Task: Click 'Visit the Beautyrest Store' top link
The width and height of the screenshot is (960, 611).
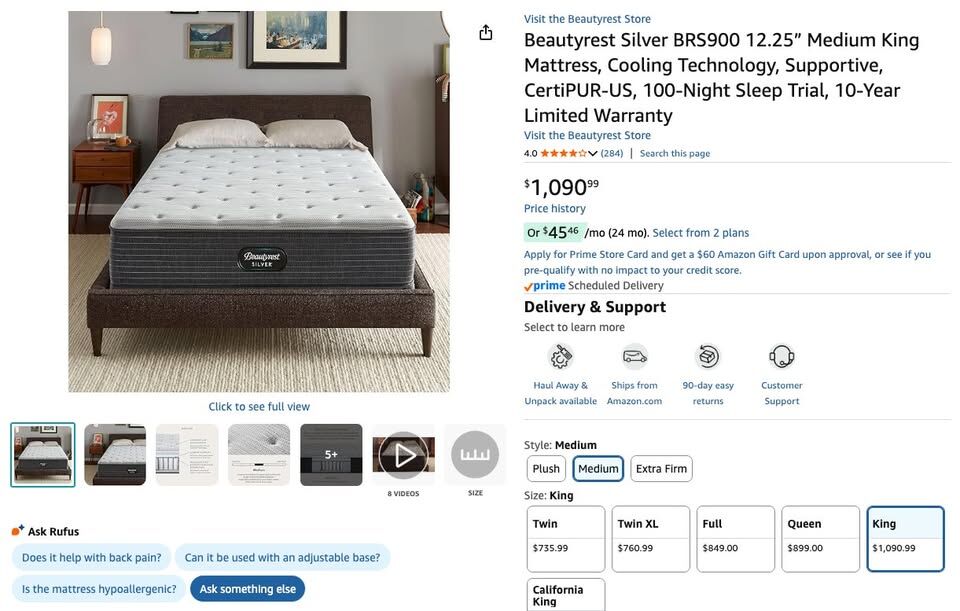Action: click(x=587, y=19)
